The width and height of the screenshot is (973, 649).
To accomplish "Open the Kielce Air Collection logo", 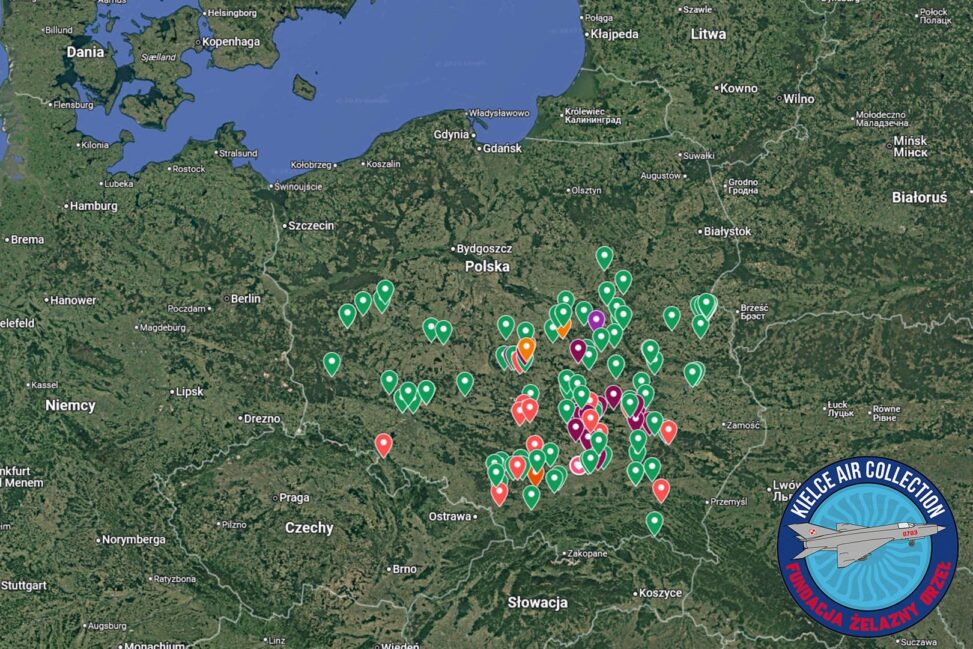I will (867, 546).
